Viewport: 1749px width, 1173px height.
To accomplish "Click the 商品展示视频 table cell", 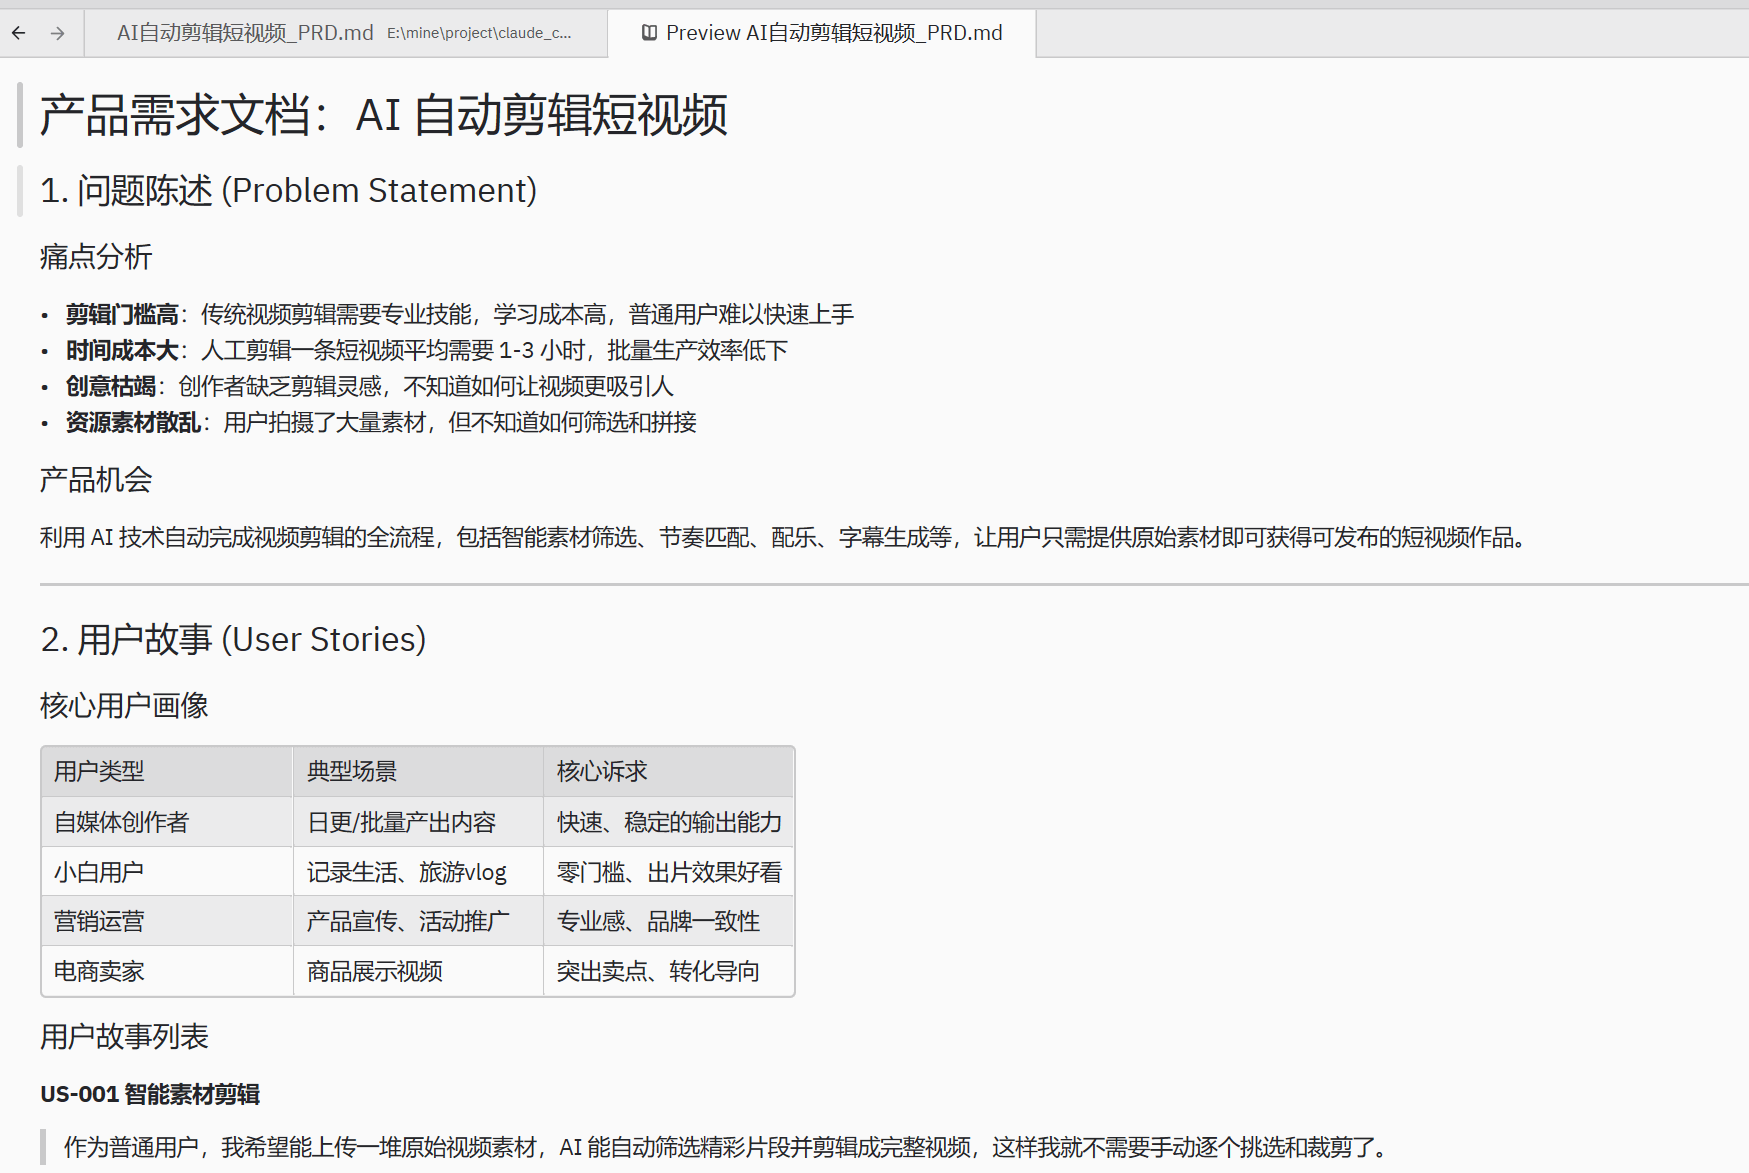I will click(375, 971).
